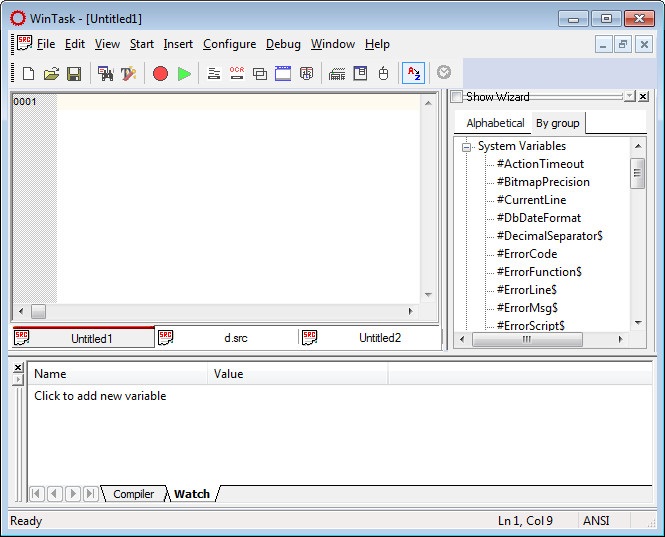665x537 pixels.
Task: Click the text lines insert toolbar icon
Action: pyautogui.click(x=214, y=74)
